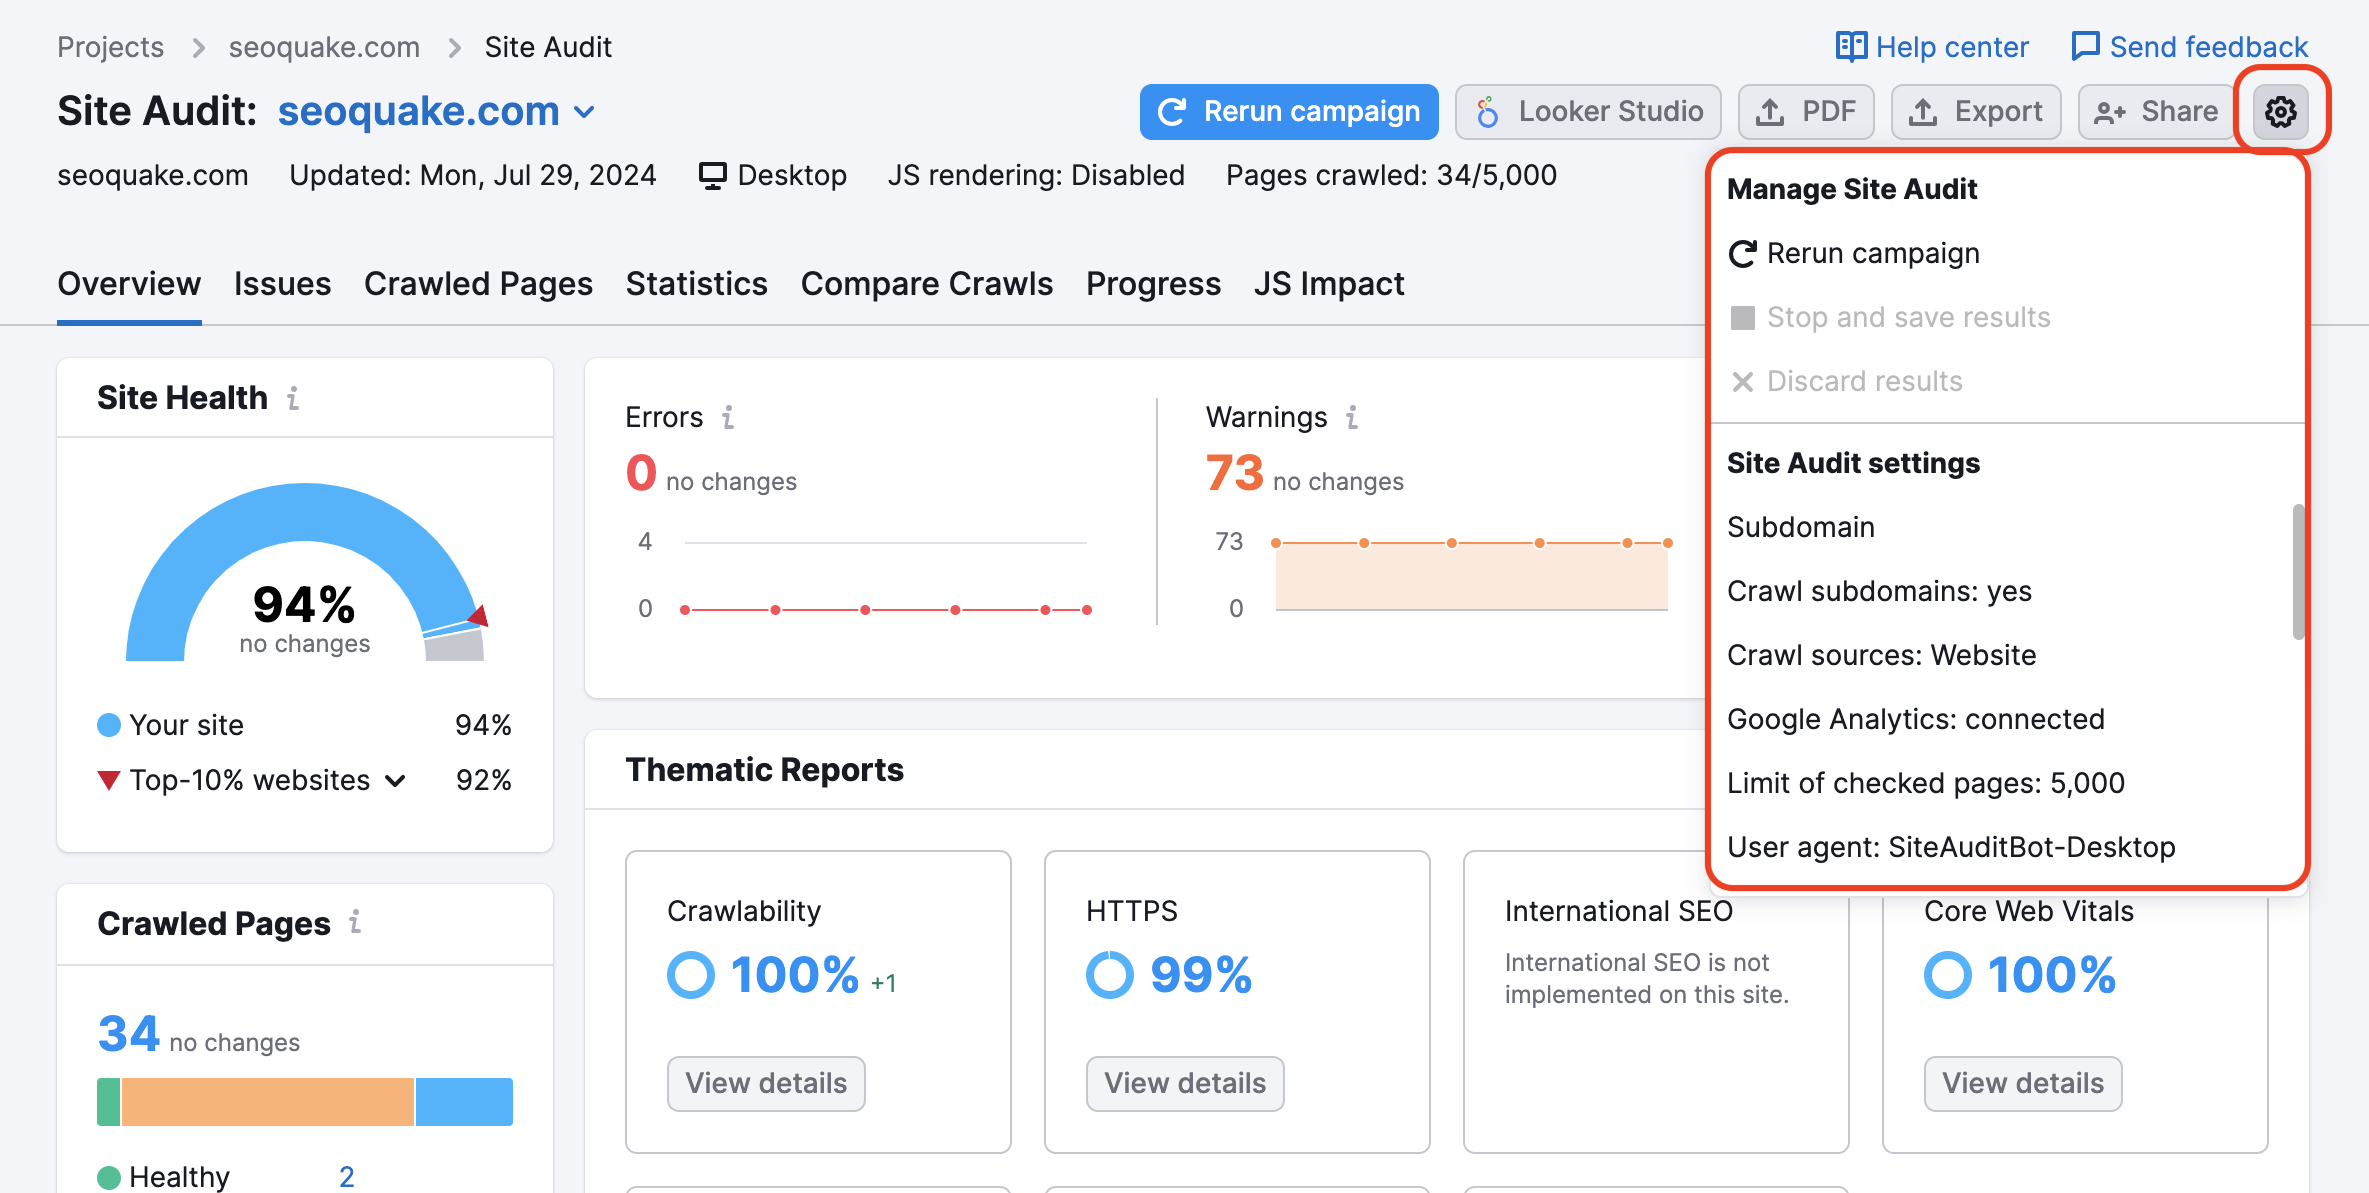Viewport: 2369px width, 1193px height.
Task: Click the settings menu scrollbar
Action: 2298,571
